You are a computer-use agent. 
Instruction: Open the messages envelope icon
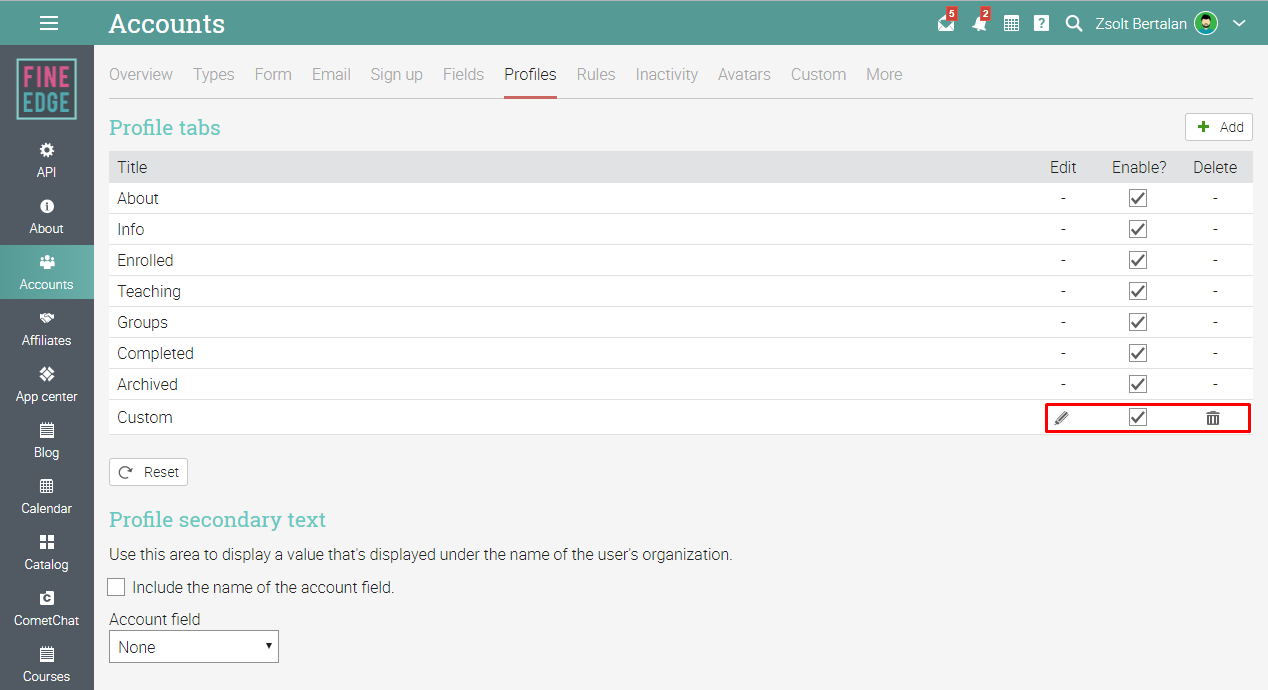coord(946,23)
